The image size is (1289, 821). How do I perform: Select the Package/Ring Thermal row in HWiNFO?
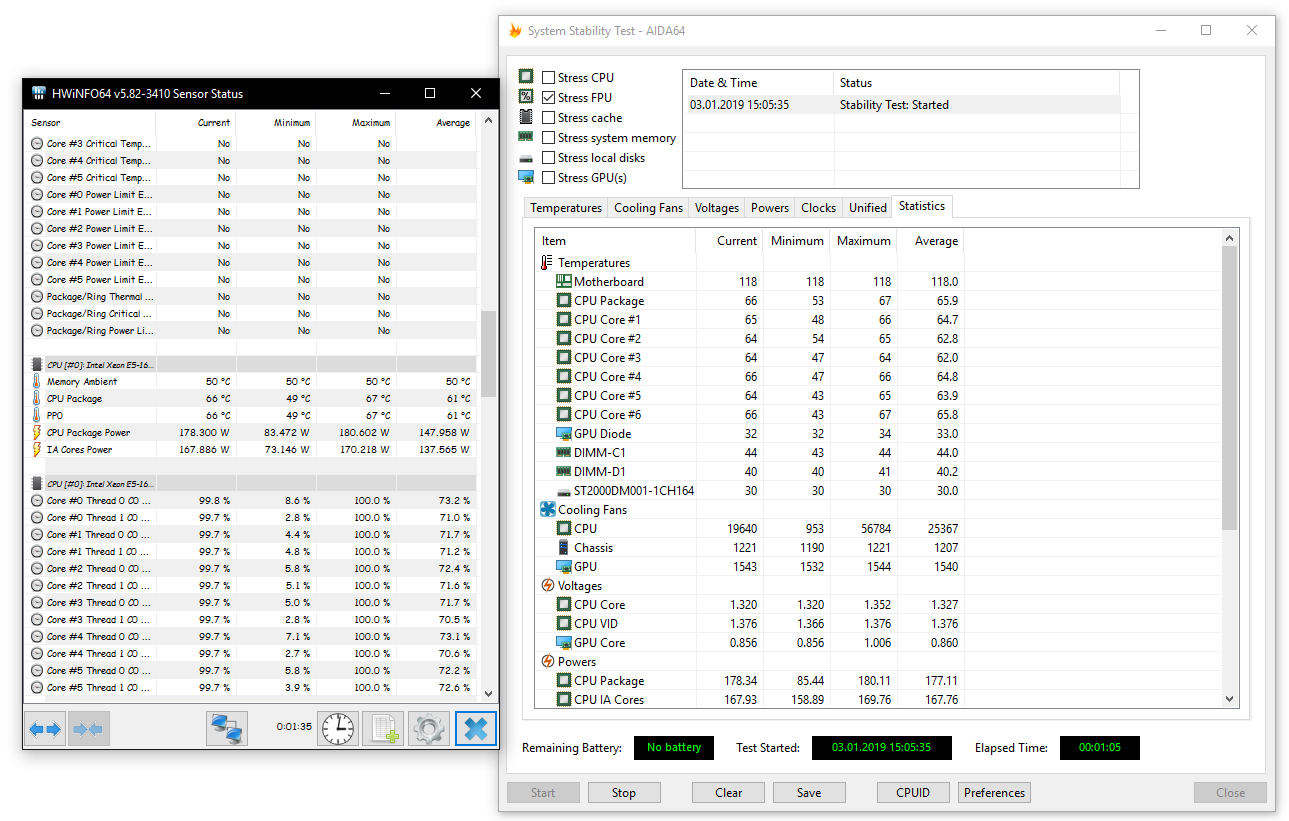point(252,297)
